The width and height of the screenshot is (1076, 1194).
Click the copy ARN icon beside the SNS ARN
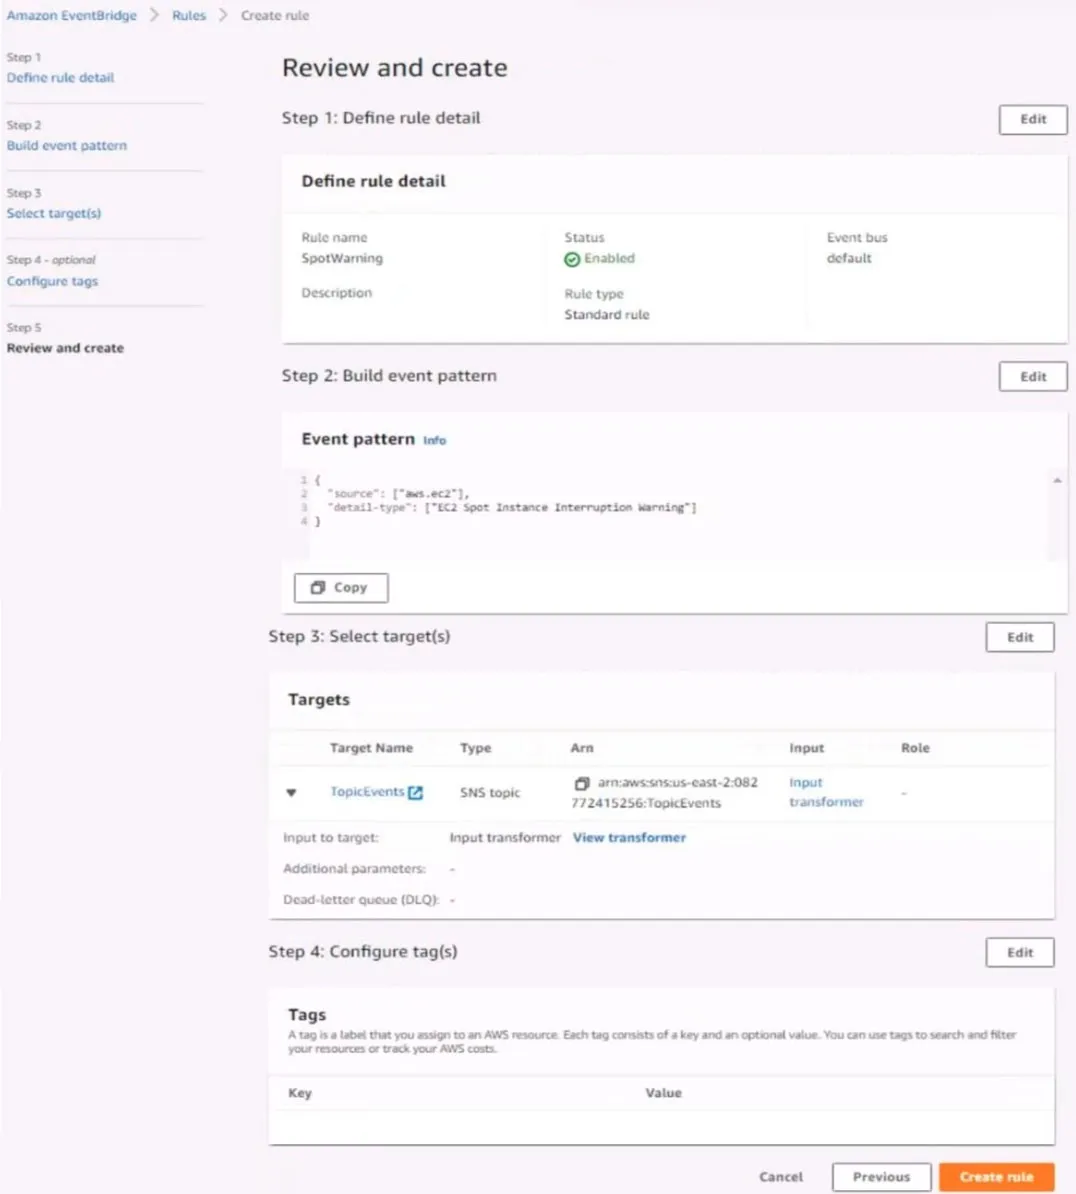point(582,783)
